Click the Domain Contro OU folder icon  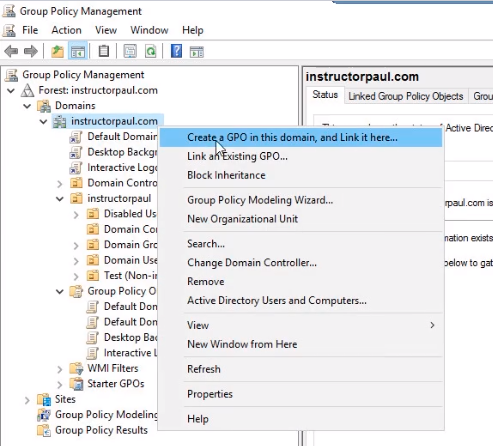click(x=76, y=183)
